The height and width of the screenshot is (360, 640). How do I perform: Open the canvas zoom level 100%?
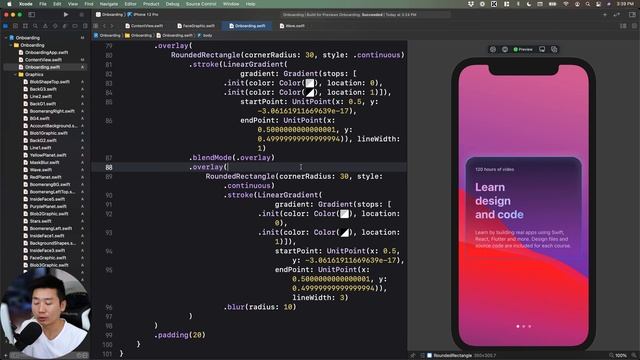(621, 356)
